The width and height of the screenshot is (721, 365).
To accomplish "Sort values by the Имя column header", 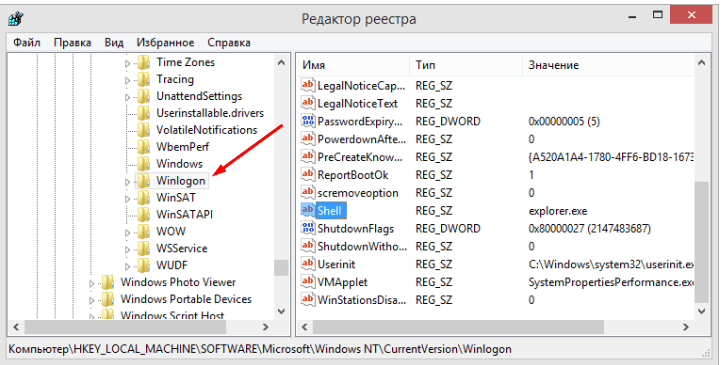I will click(x=353, y=65).
